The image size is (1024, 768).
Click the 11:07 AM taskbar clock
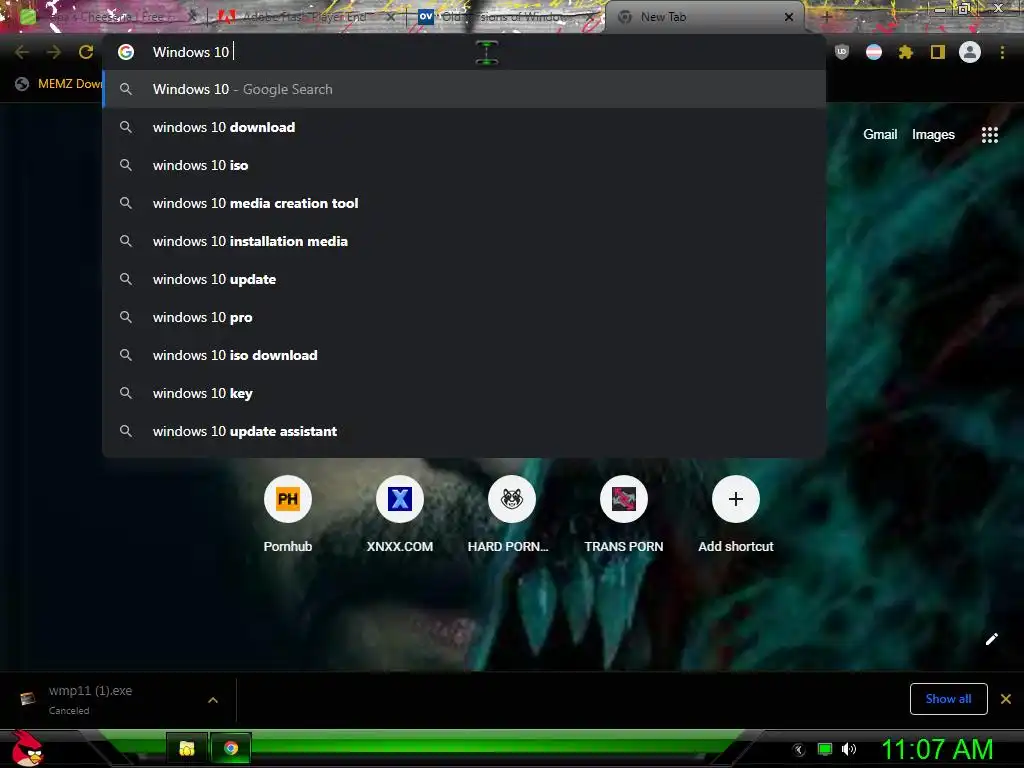938,750
